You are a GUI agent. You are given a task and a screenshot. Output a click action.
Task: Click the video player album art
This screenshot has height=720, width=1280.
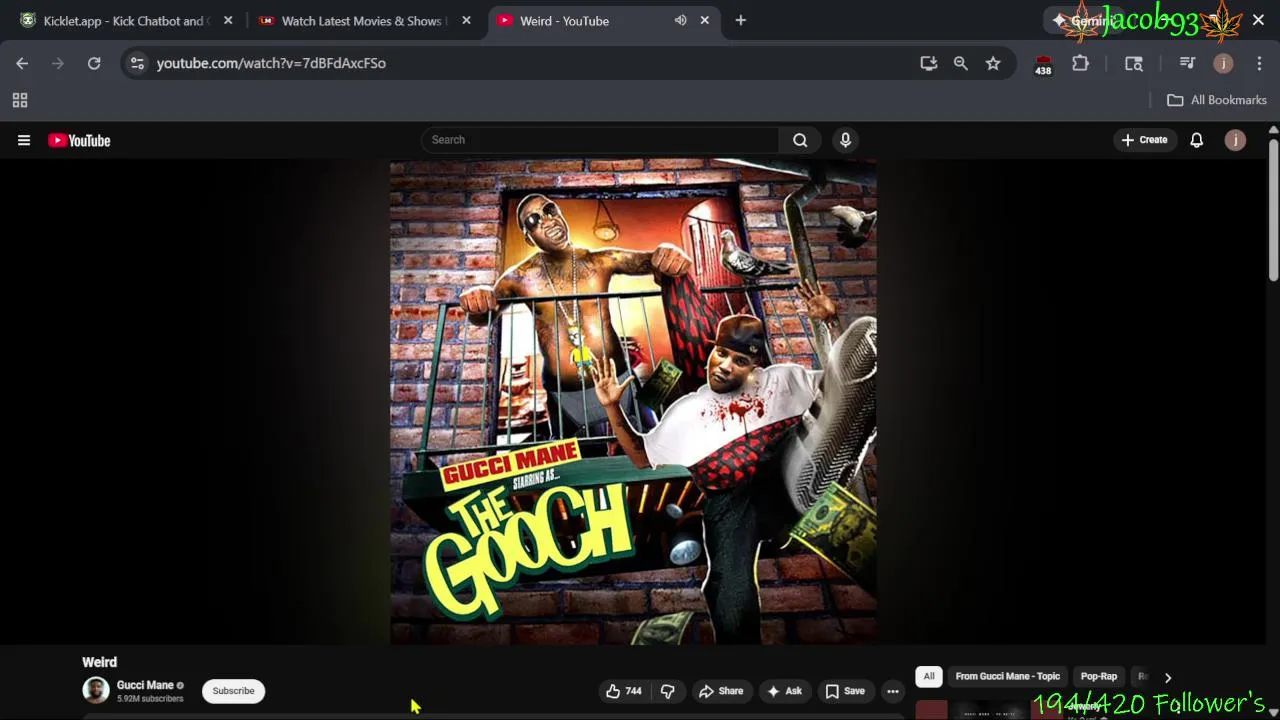tap(633, 401)
